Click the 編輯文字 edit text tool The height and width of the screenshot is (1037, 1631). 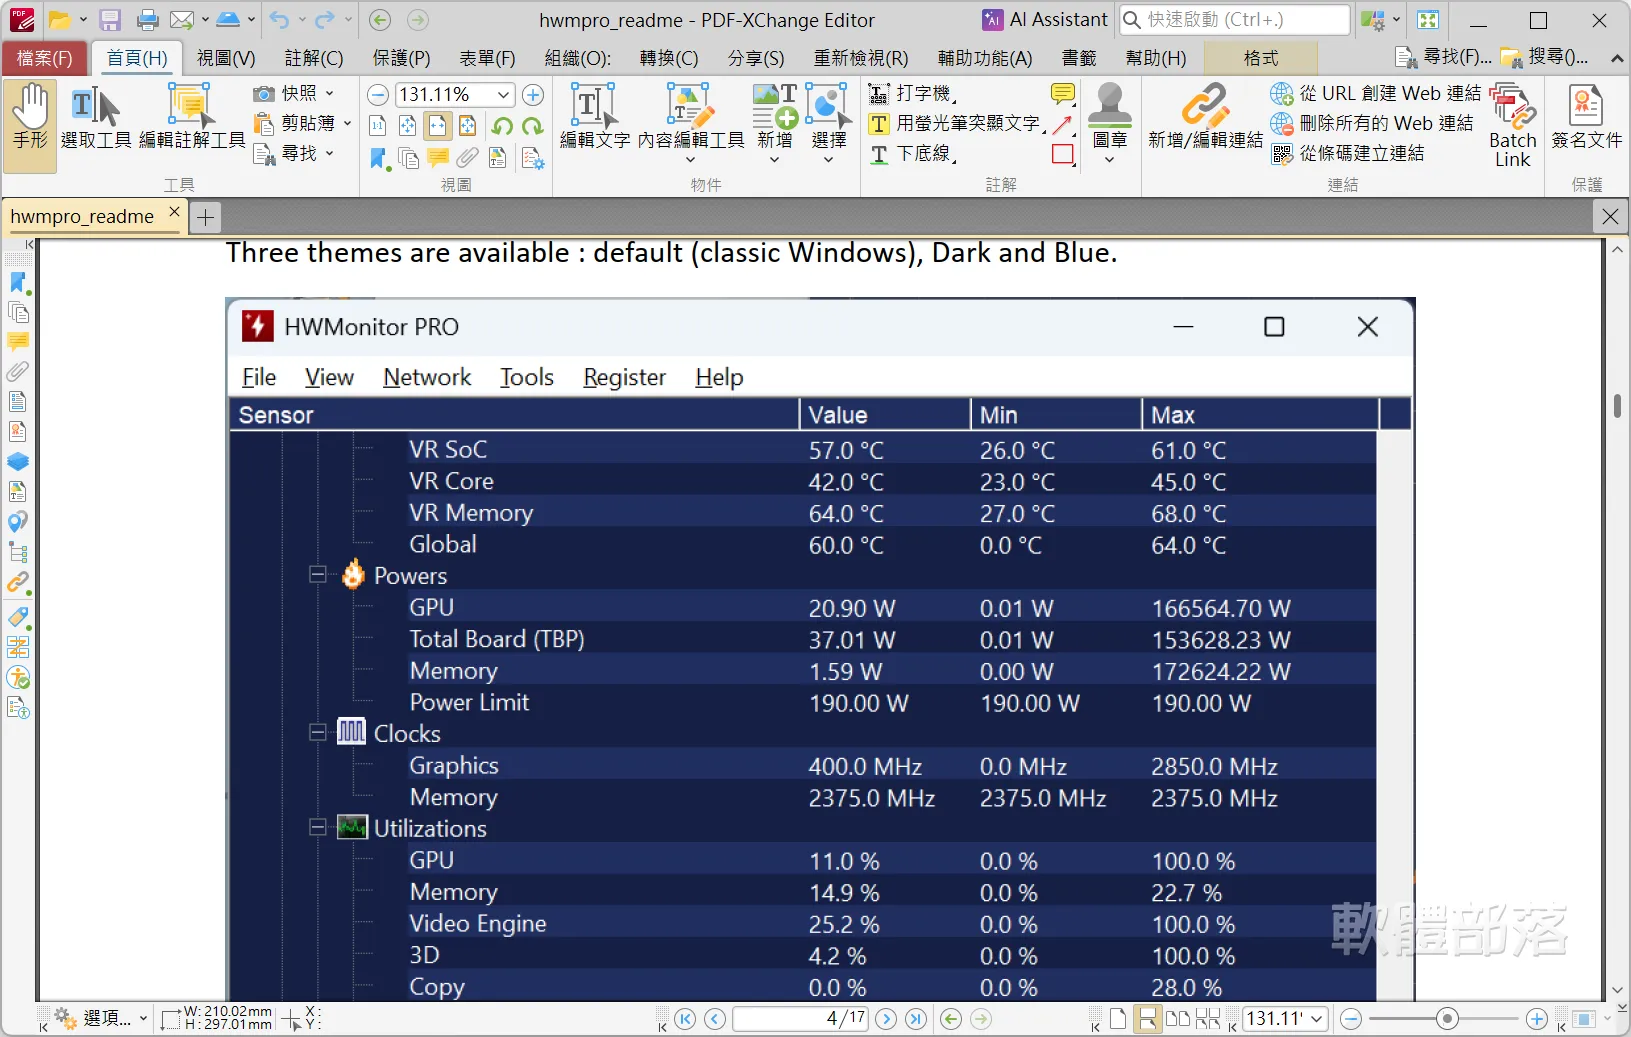tap(595, 118)
